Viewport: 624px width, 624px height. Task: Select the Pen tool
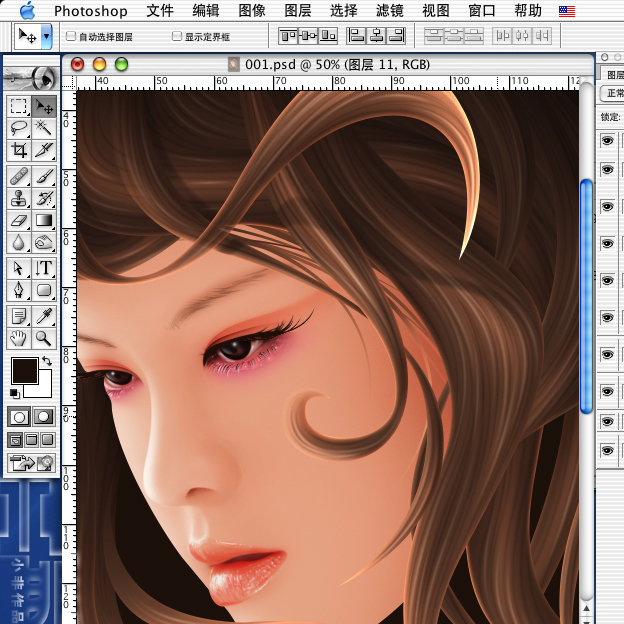point(18,290)
